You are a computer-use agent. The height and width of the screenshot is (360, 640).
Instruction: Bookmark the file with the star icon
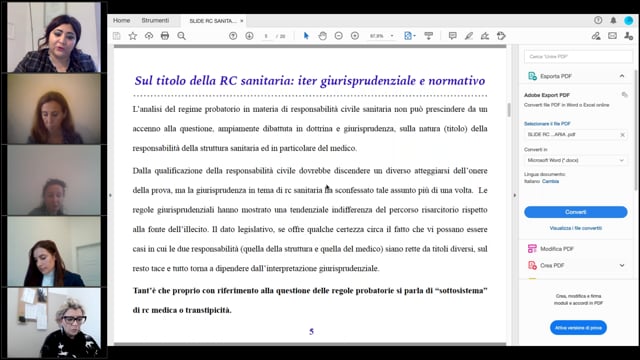tap(133, 36)
